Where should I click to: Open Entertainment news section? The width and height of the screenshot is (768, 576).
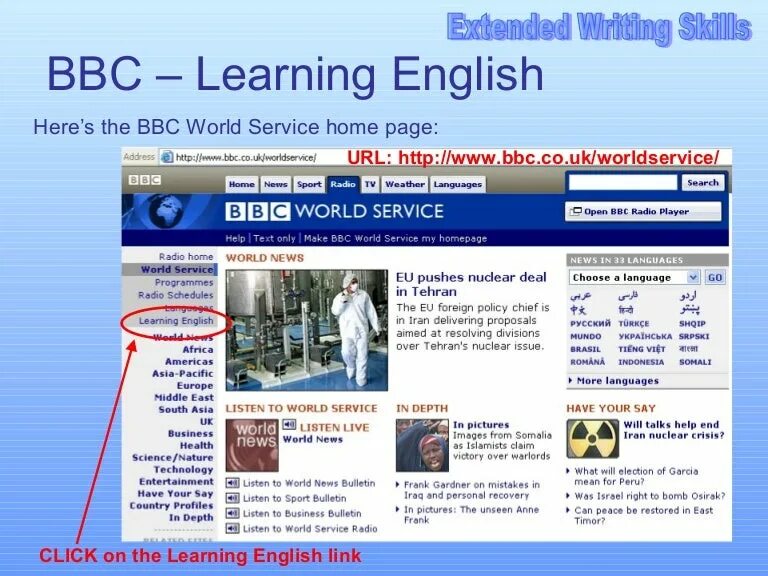point(176,481)
